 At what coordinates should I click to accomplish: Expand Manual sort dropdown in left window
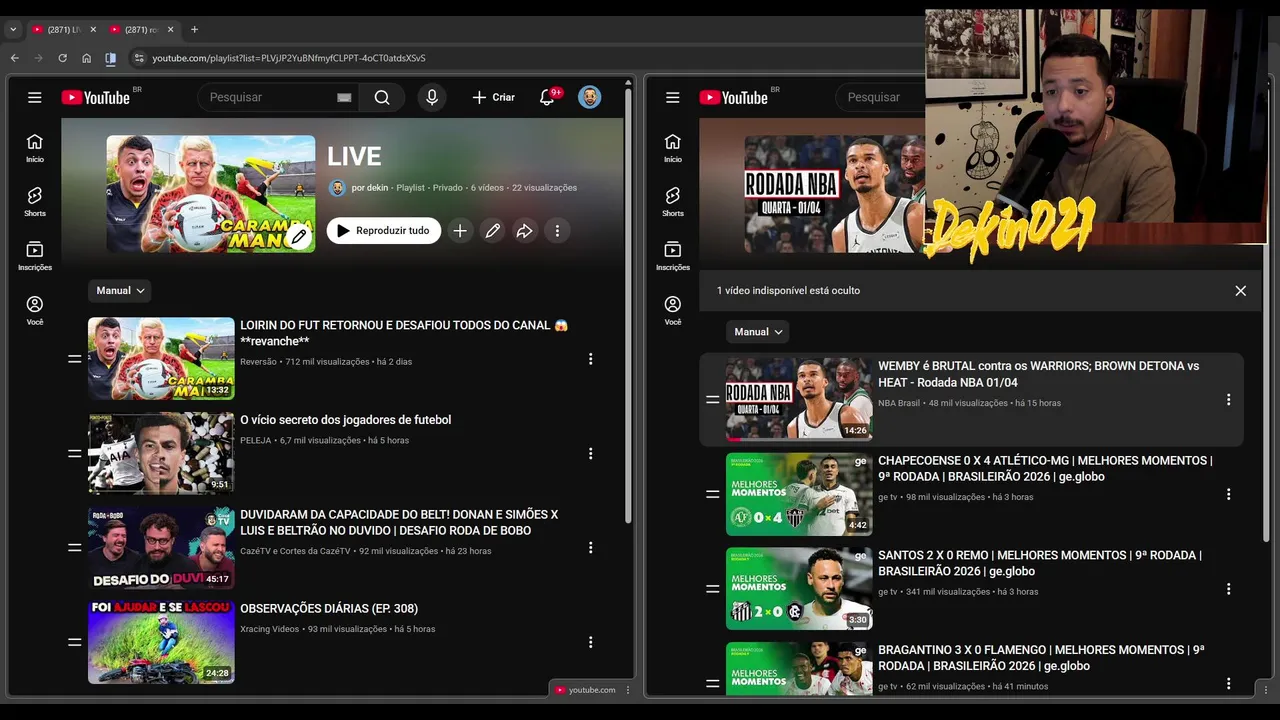pyautogui.click(x=120, y=291)
